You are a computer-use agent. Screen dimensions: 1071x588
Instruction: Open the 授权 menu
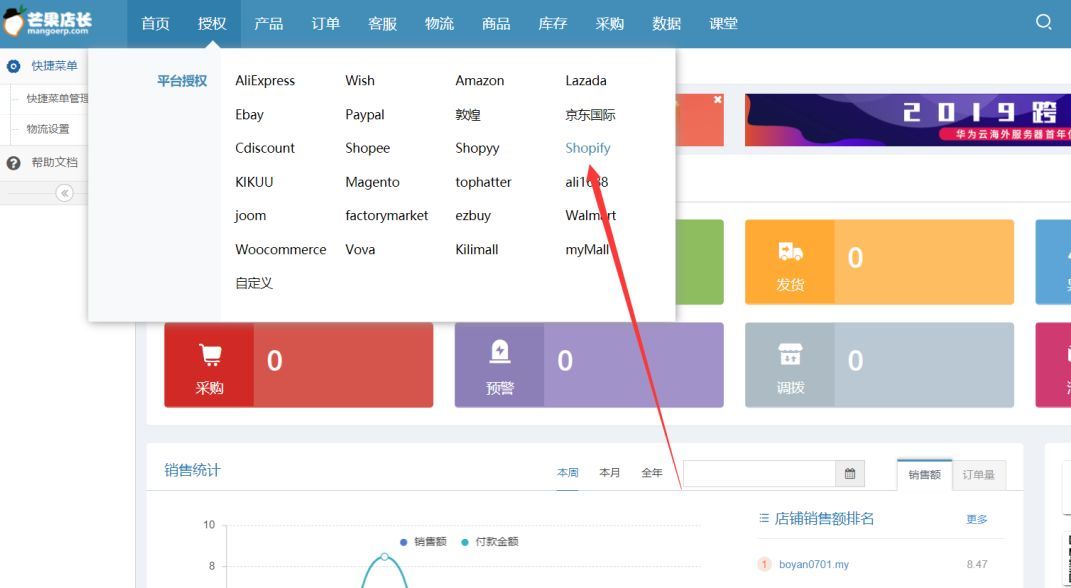212,24
